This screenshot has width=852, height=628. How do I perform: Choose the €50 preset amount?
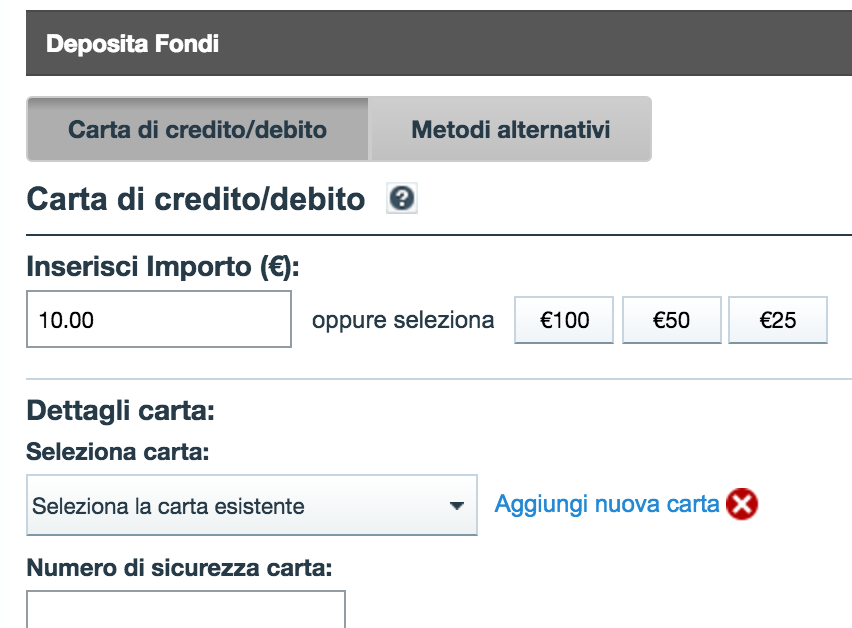672,320
